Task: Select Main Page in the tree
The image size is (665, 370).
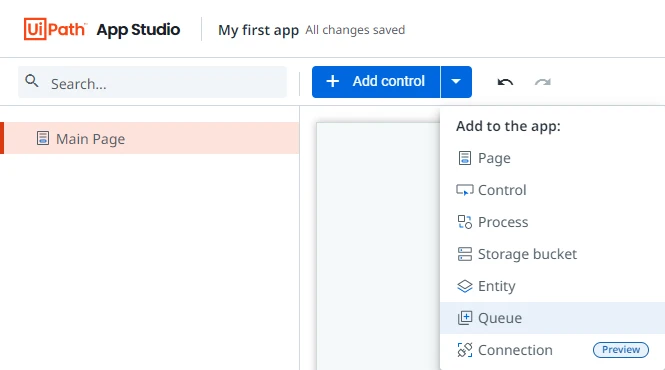Action: pyautogui.click(x=150, y=138)
